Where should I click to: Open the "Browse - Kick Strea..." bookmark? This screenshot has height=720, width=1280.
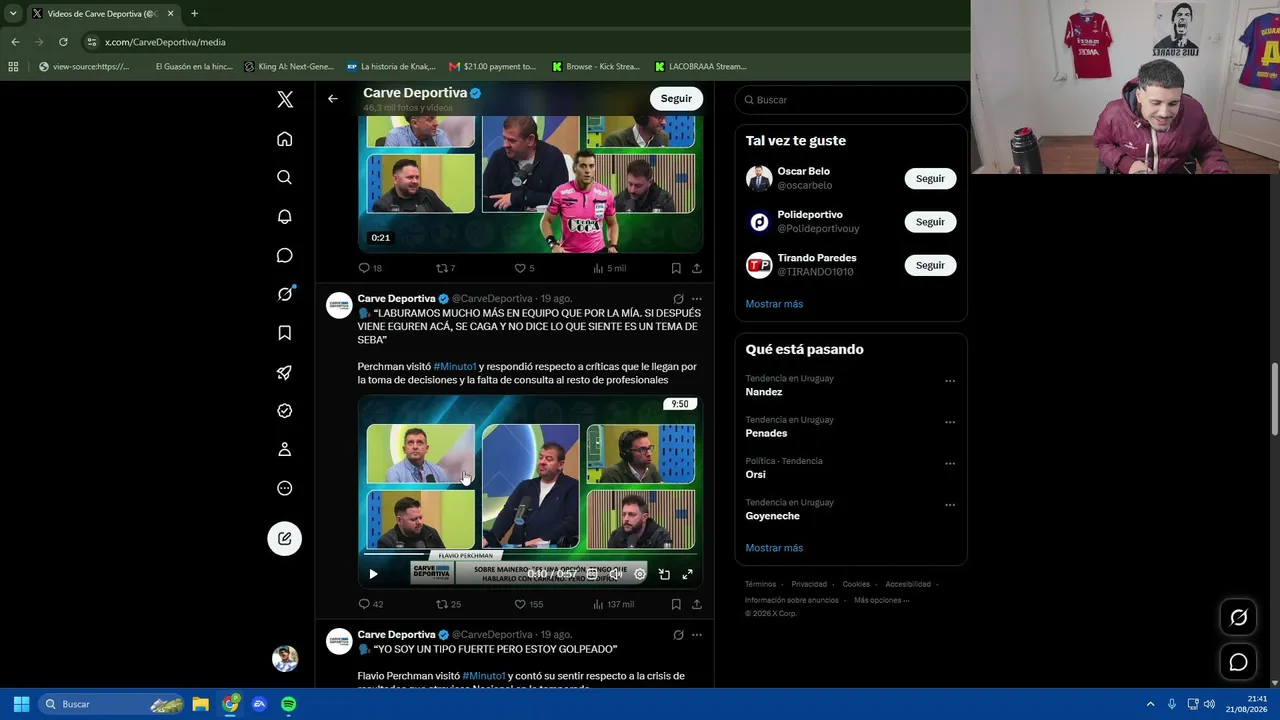point(596,67)
